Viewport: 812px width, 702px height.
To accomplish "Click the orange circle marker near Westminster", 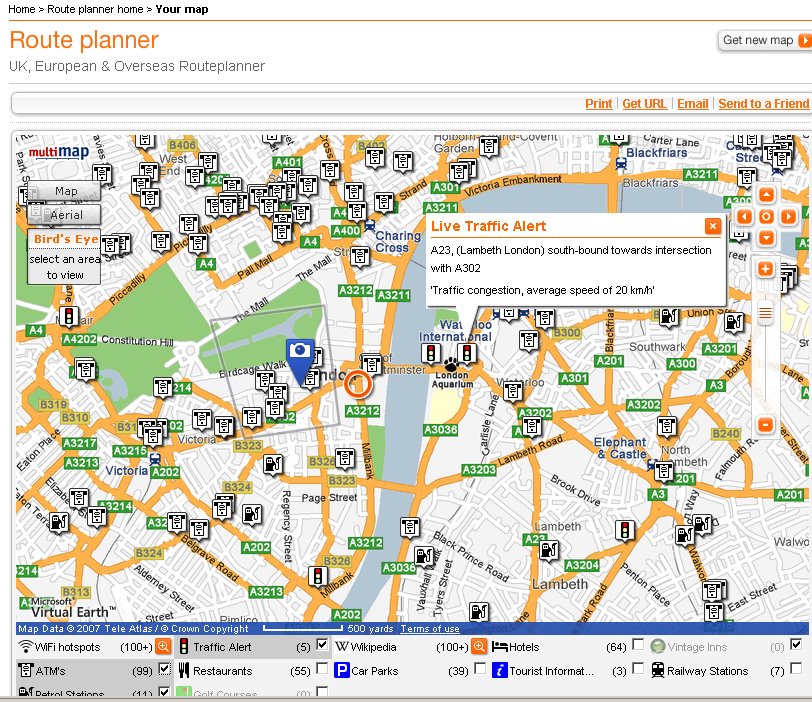I will [357, 384].
